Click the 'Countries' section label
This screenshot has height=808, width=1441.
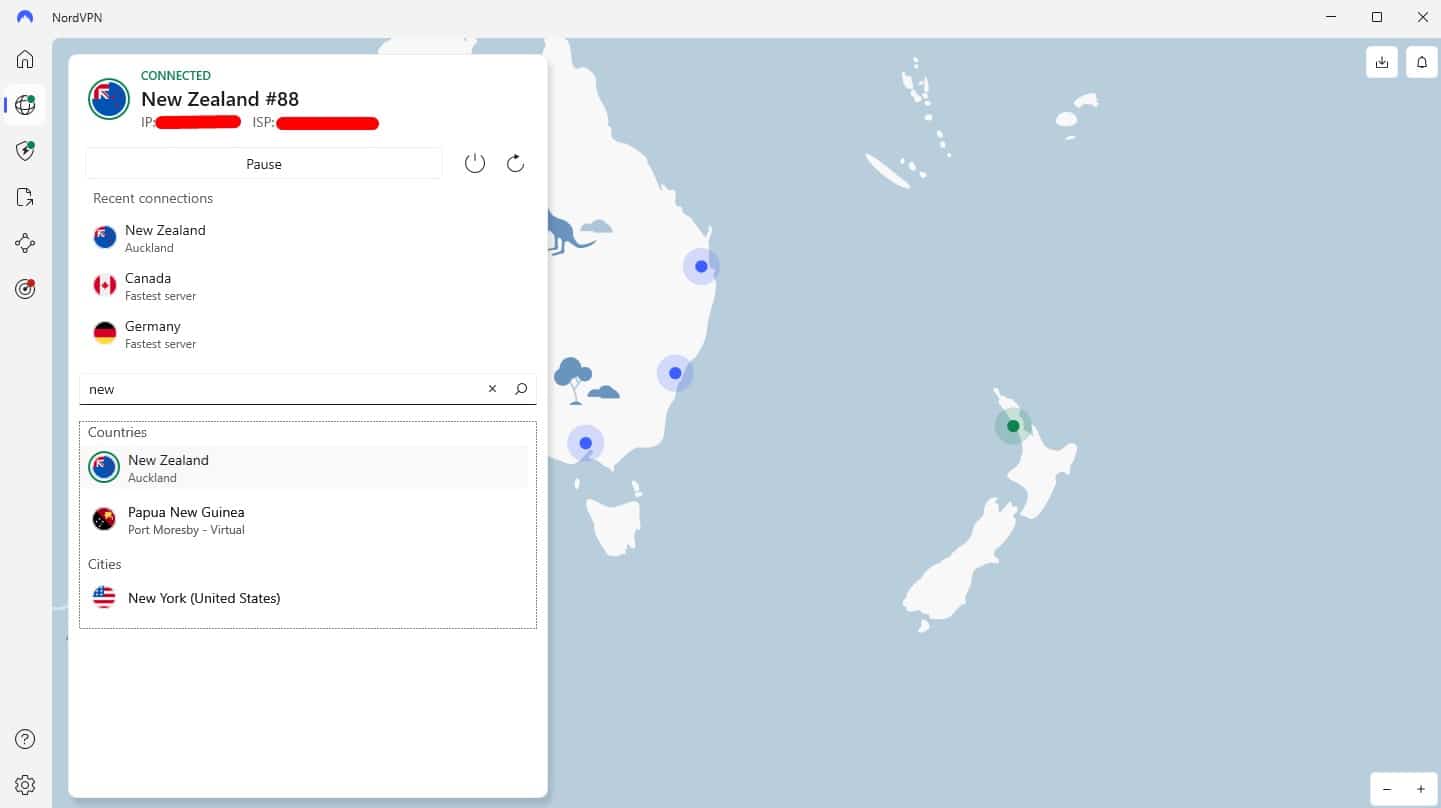pos(117,432)
